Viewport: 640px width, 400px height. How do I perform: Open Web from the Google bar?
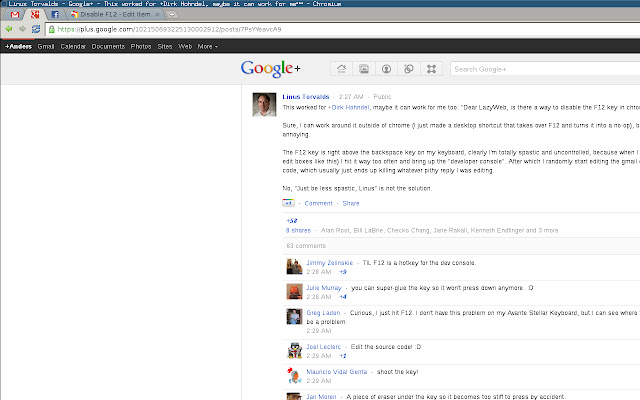185,47
